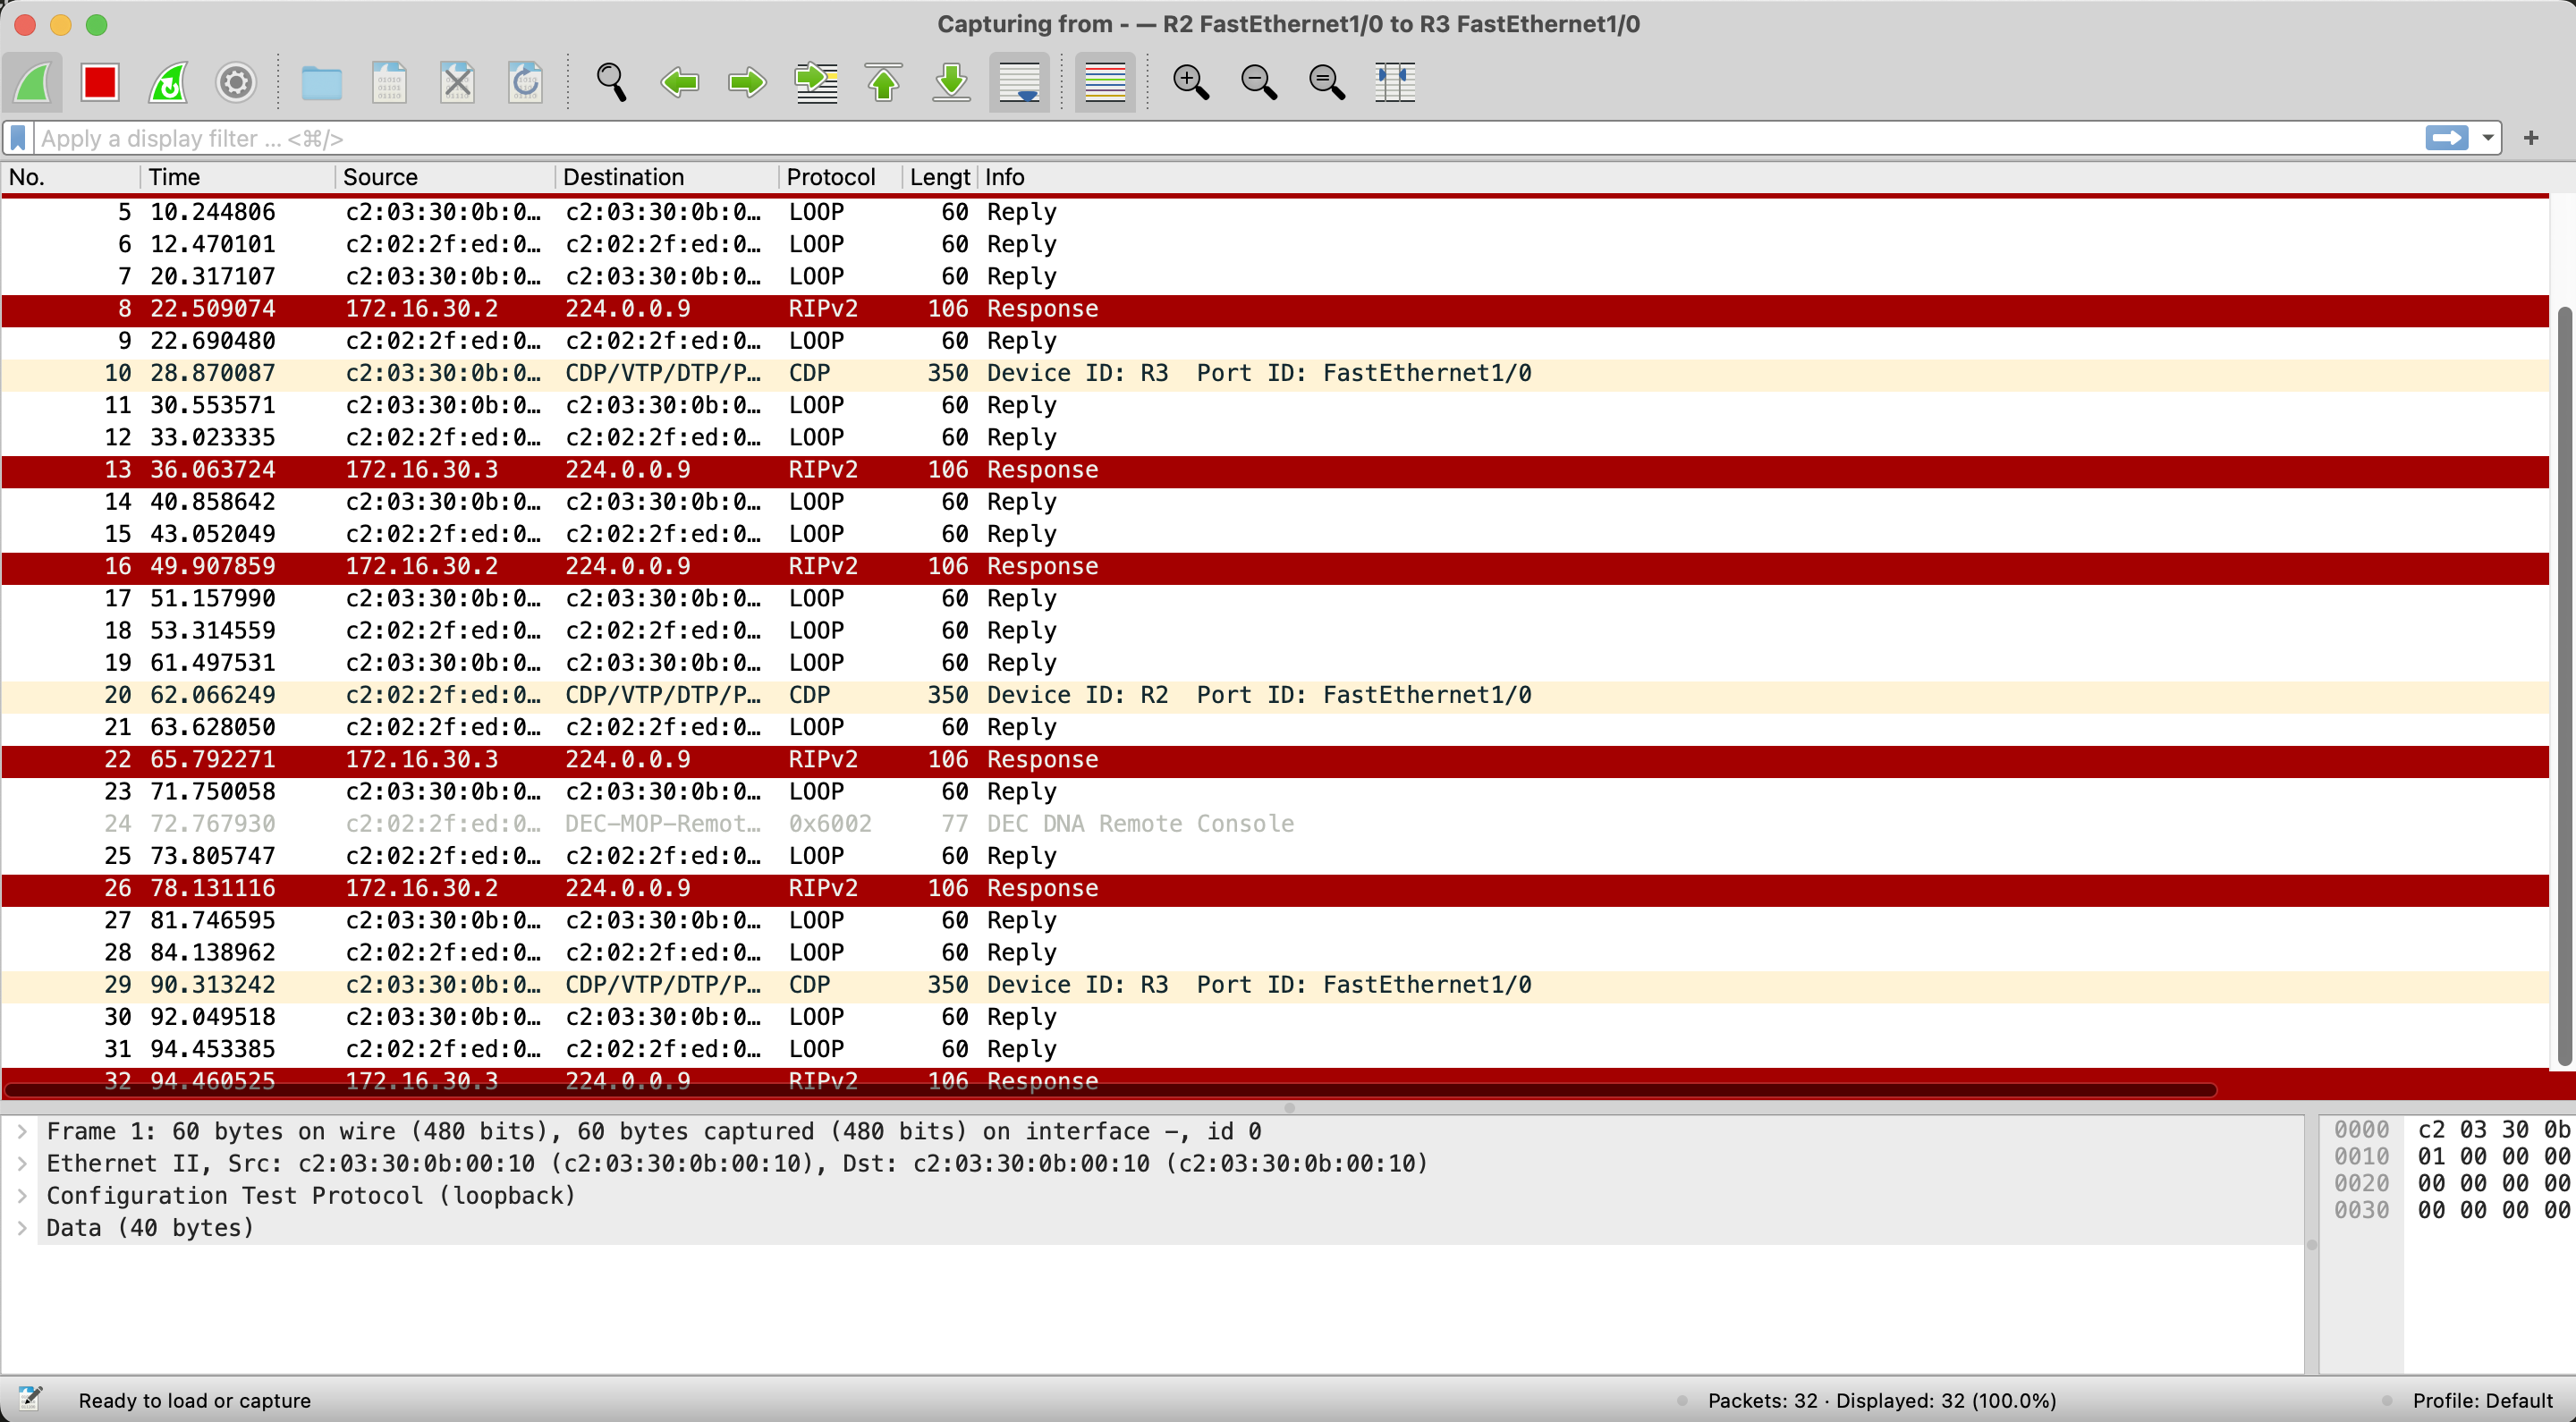Reset text to normal size

(1326, 82)
